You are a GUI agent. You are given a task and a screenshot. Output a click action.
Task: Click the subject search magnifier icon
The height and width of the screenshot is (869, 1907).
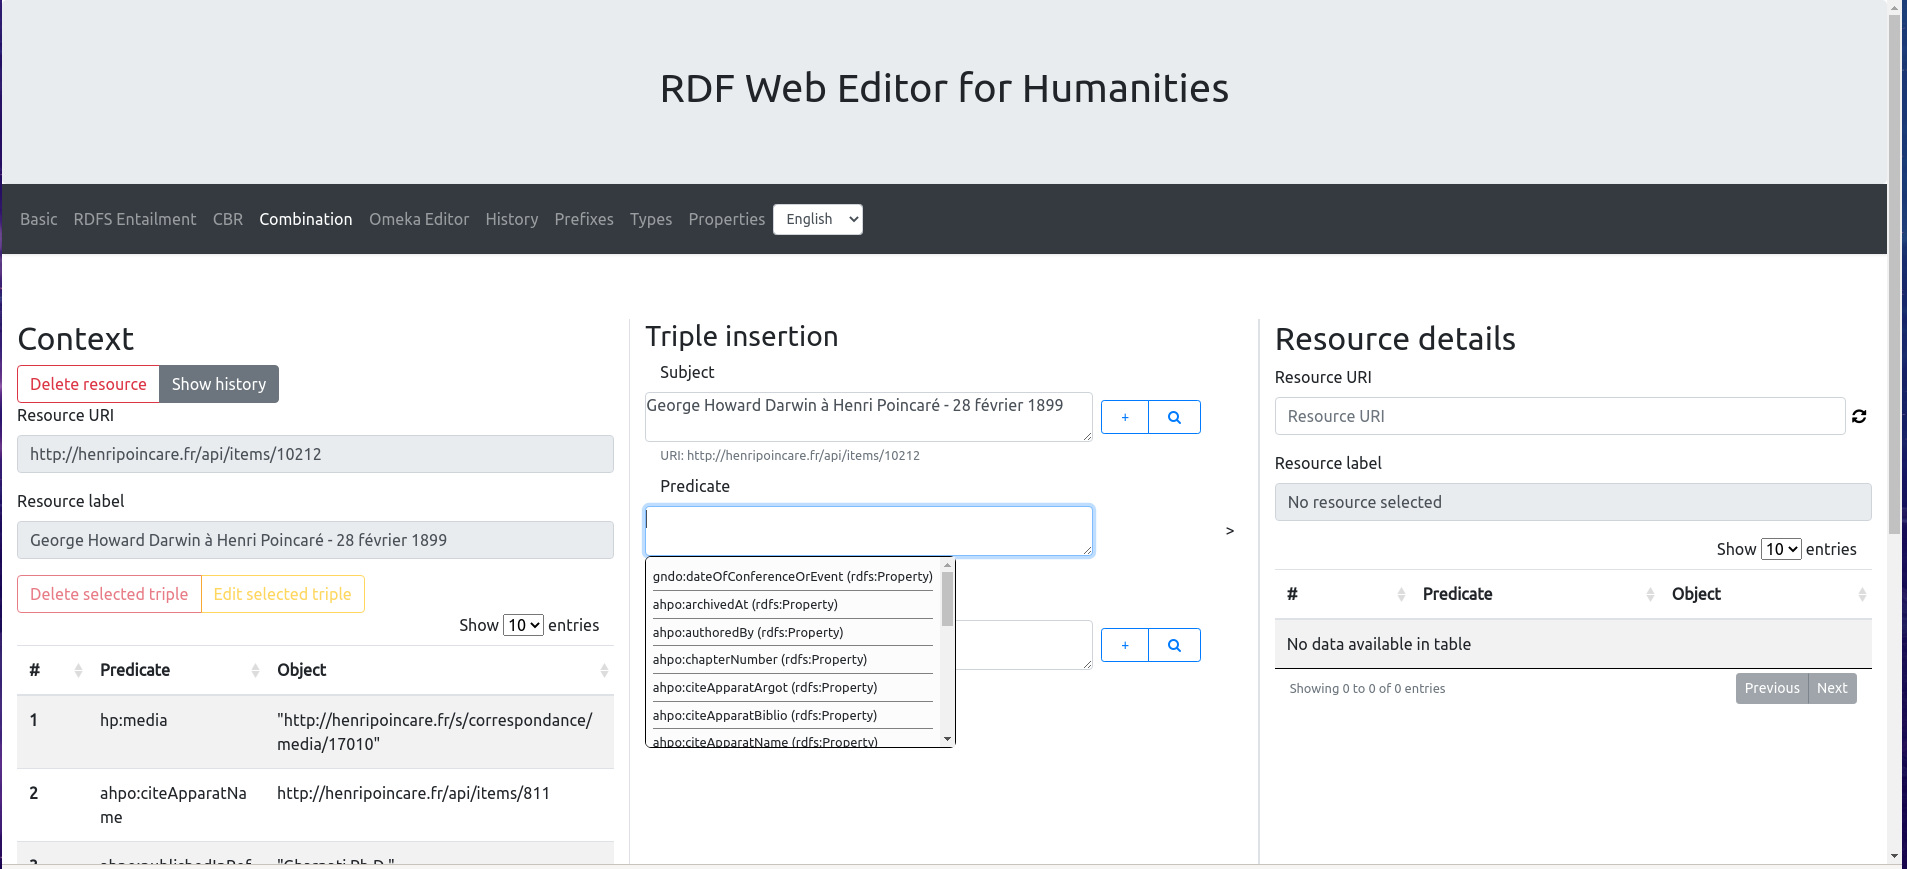pyautogui.click(x=1175, y=417)
